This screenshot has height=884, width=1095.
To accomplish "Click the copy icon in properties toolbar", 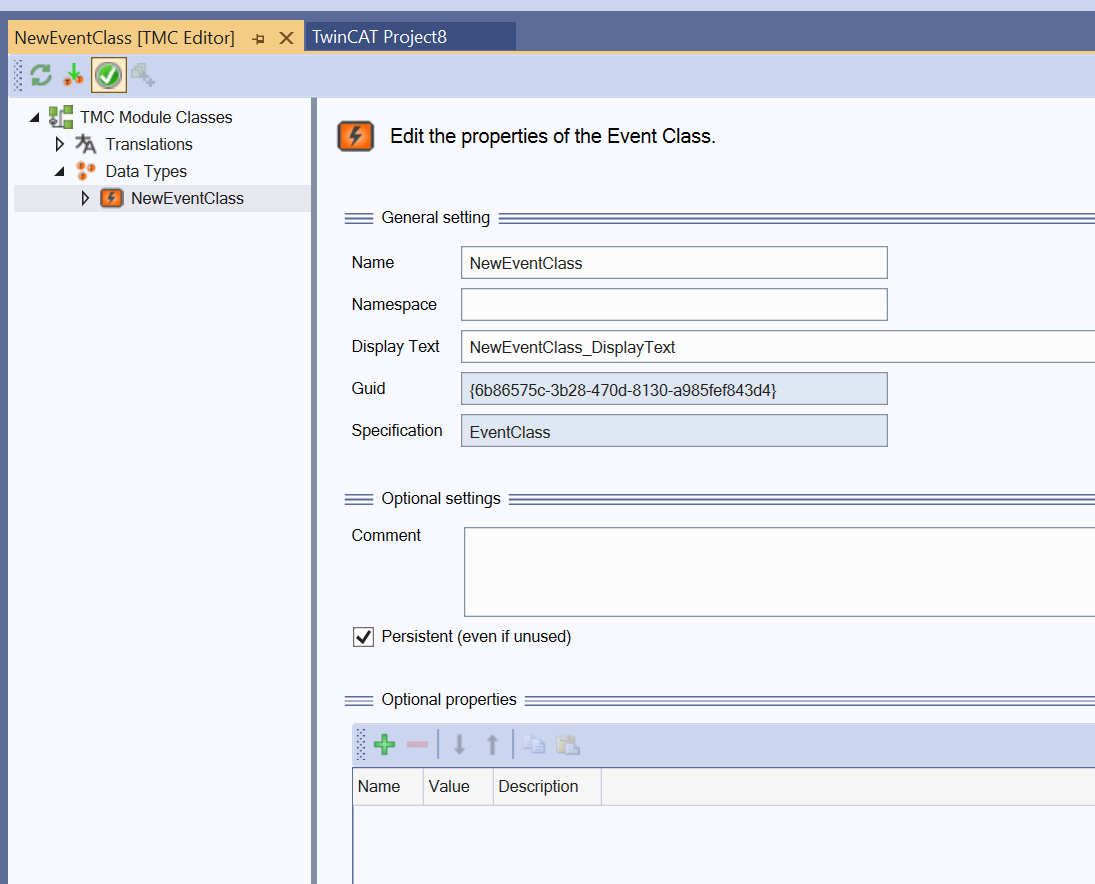I will coord(534,744).
